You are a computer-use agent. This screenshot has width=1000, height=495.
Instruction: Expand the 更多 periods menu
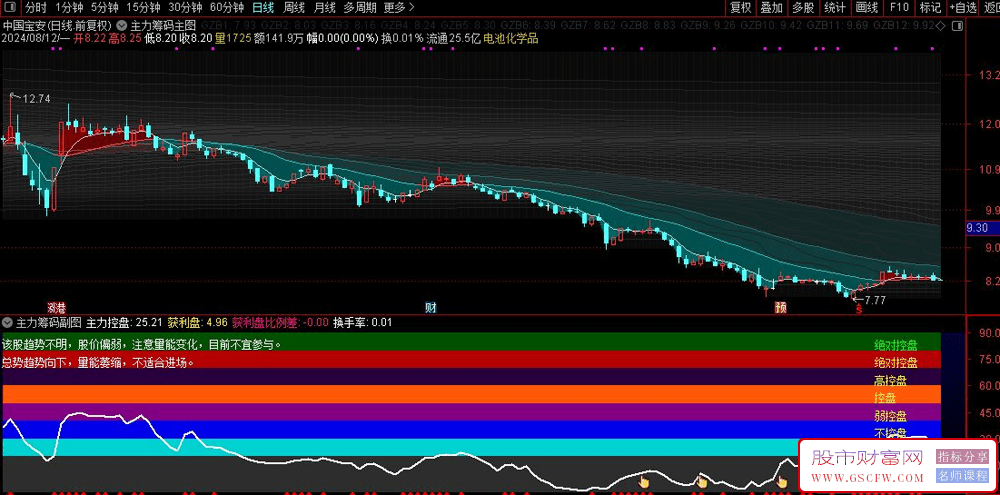(399, 8)
